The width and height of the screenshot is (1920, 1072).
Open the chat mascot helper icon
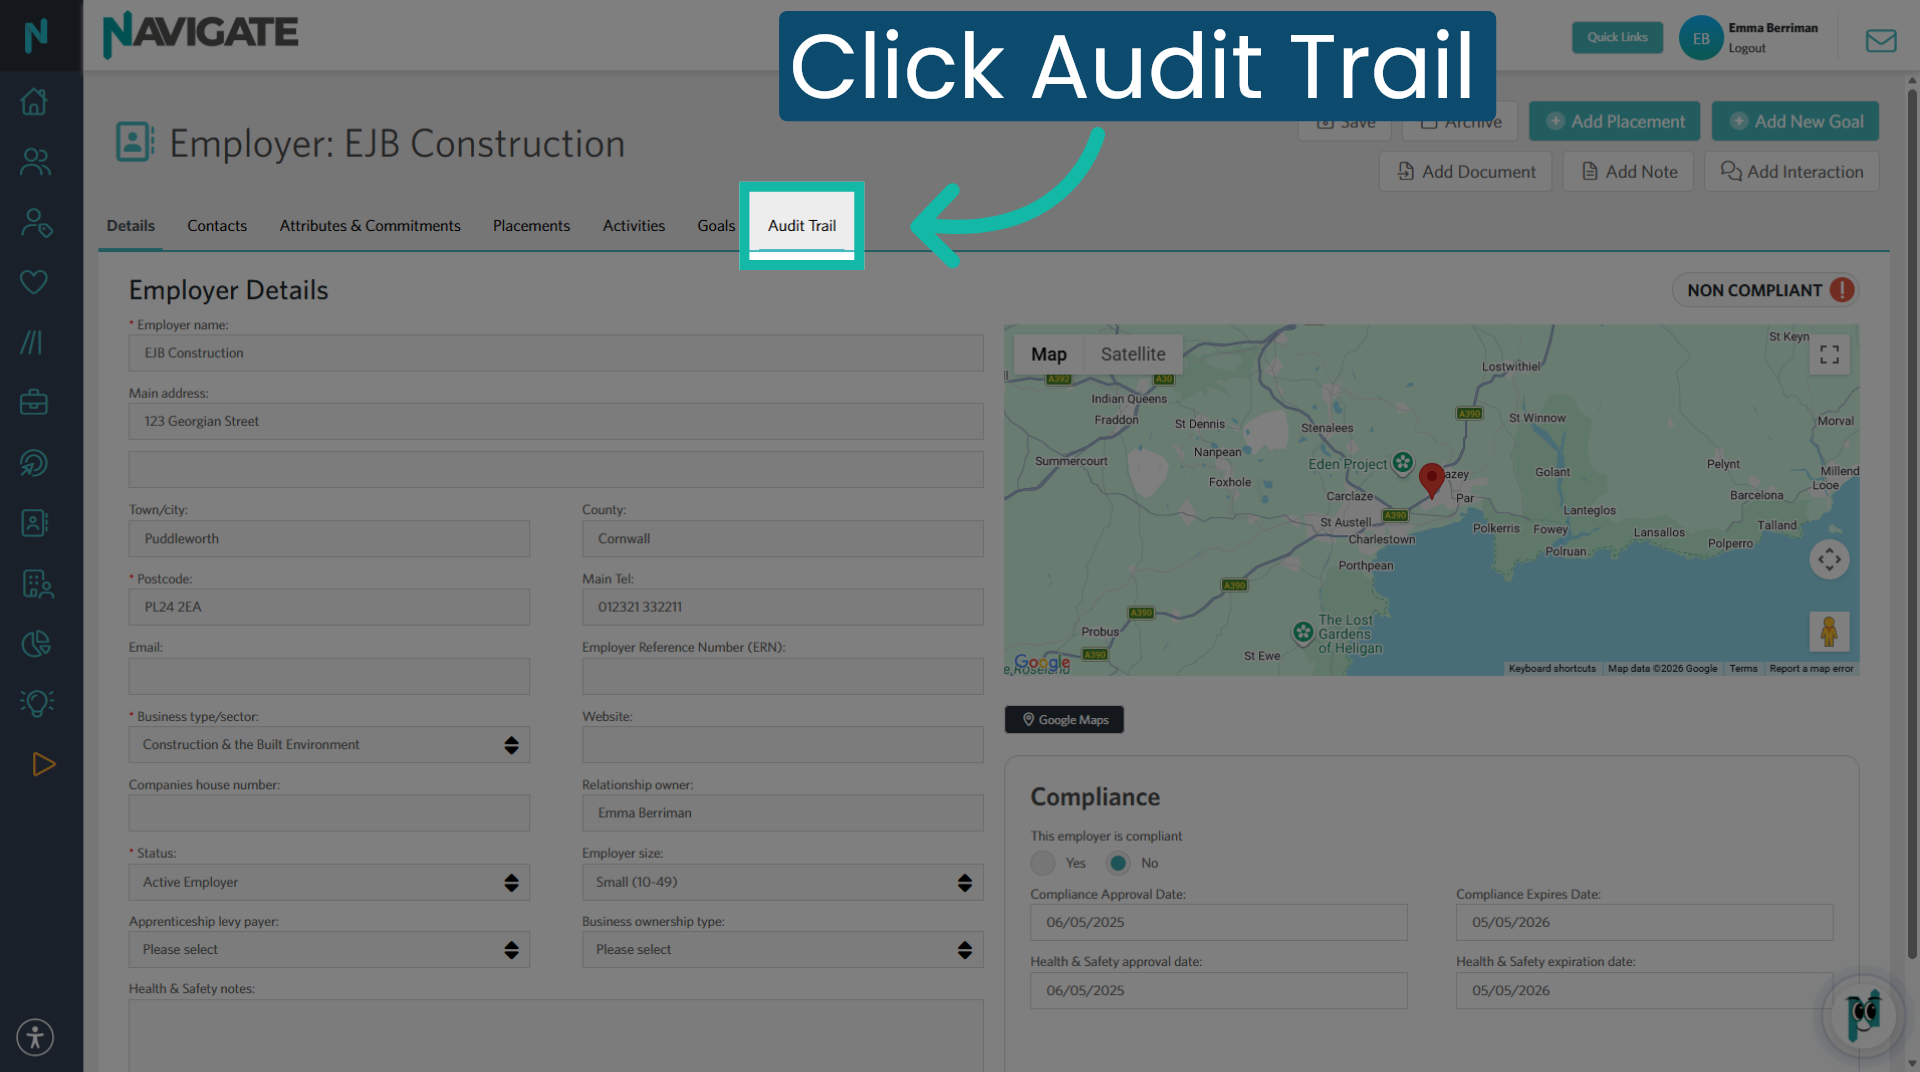[1863, 1015]
